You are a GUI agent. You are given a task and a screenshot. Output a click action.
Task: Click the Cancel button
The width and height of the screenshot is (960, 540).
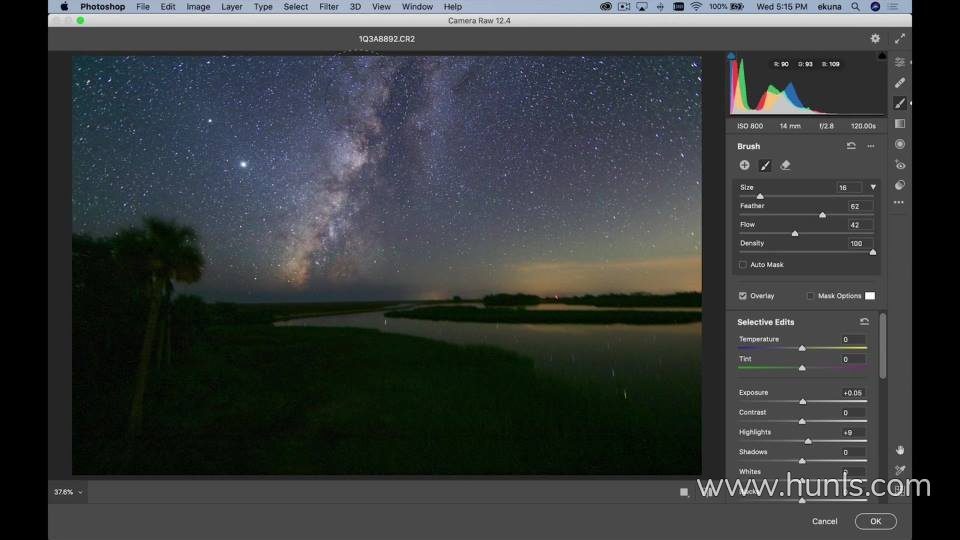[825, 521]
